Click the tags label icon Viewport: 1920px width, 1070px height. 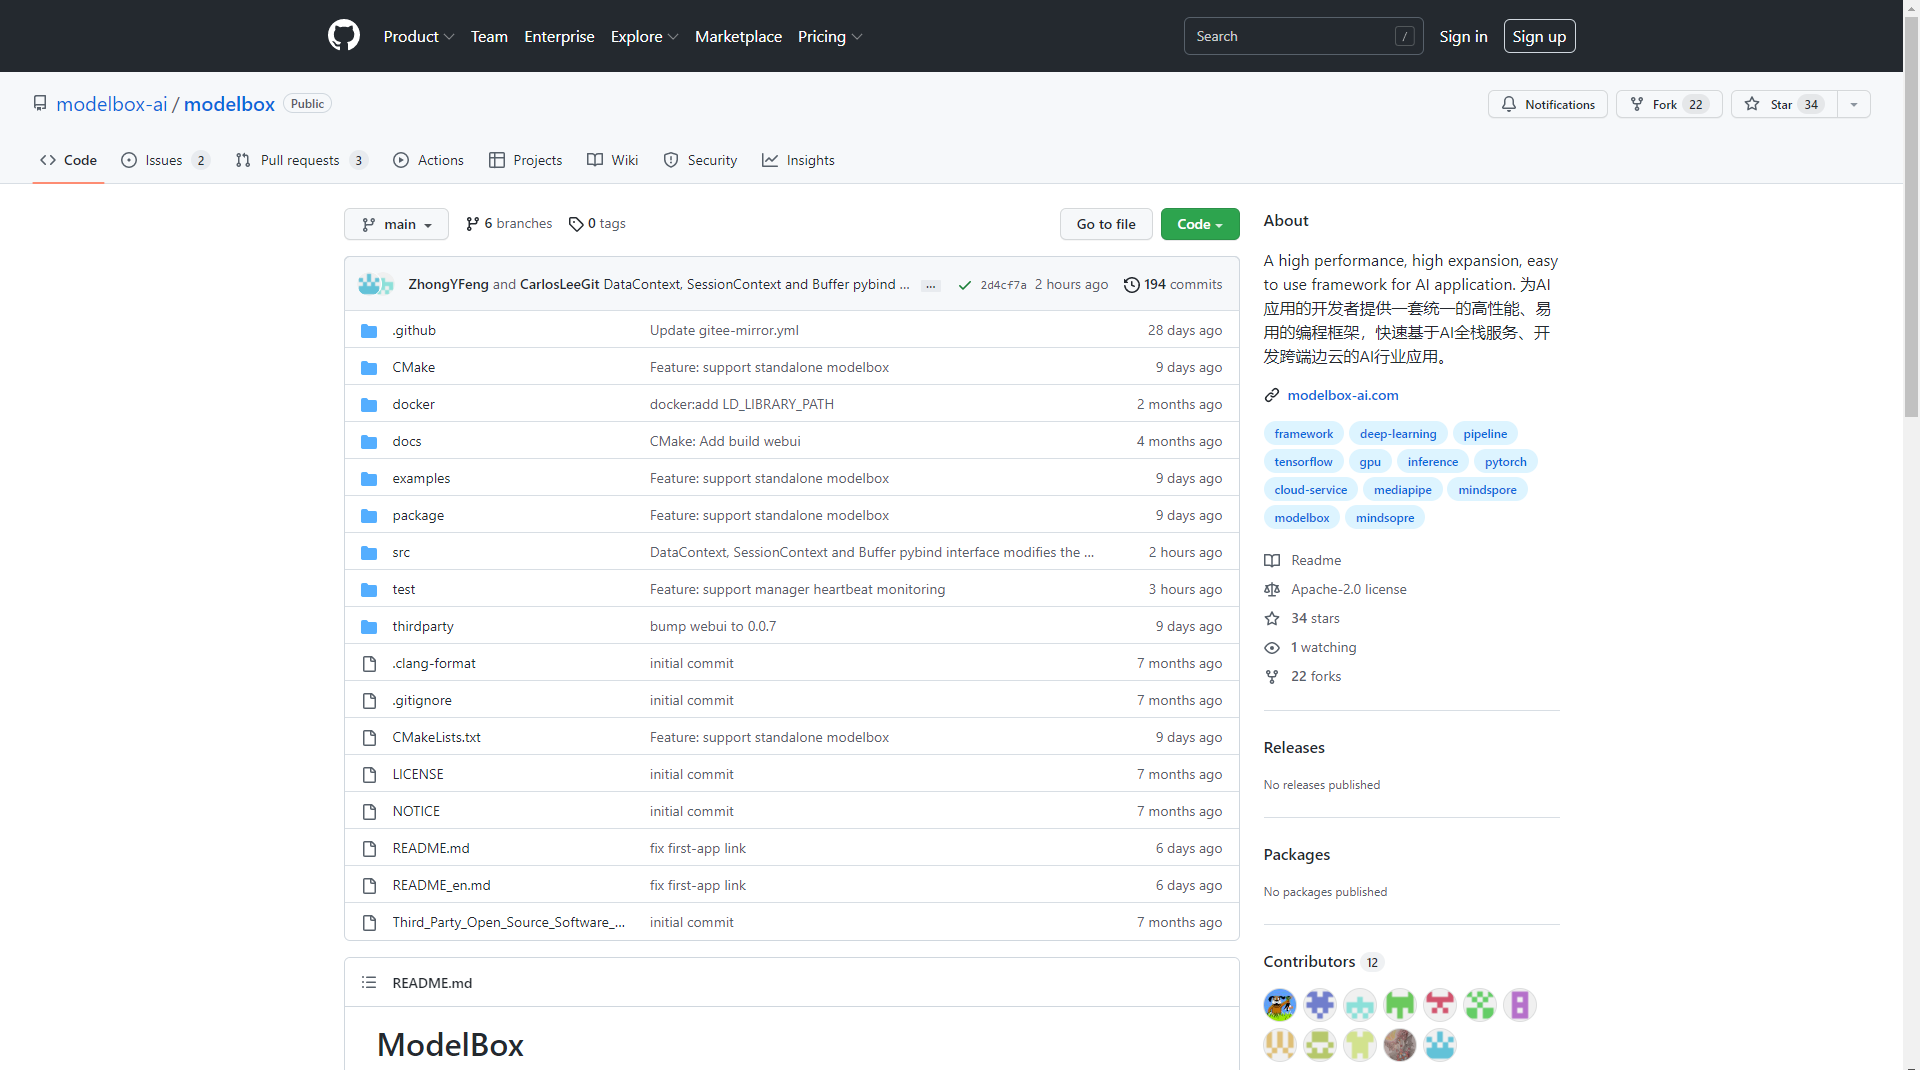point(576,224)
